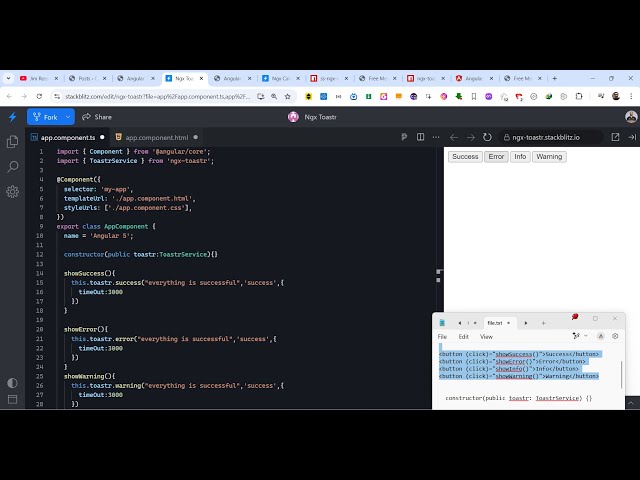Viewport: 640px width, 480px height.
Task: Toggle the bottom panel layout icon
Action: pos(12,401)
